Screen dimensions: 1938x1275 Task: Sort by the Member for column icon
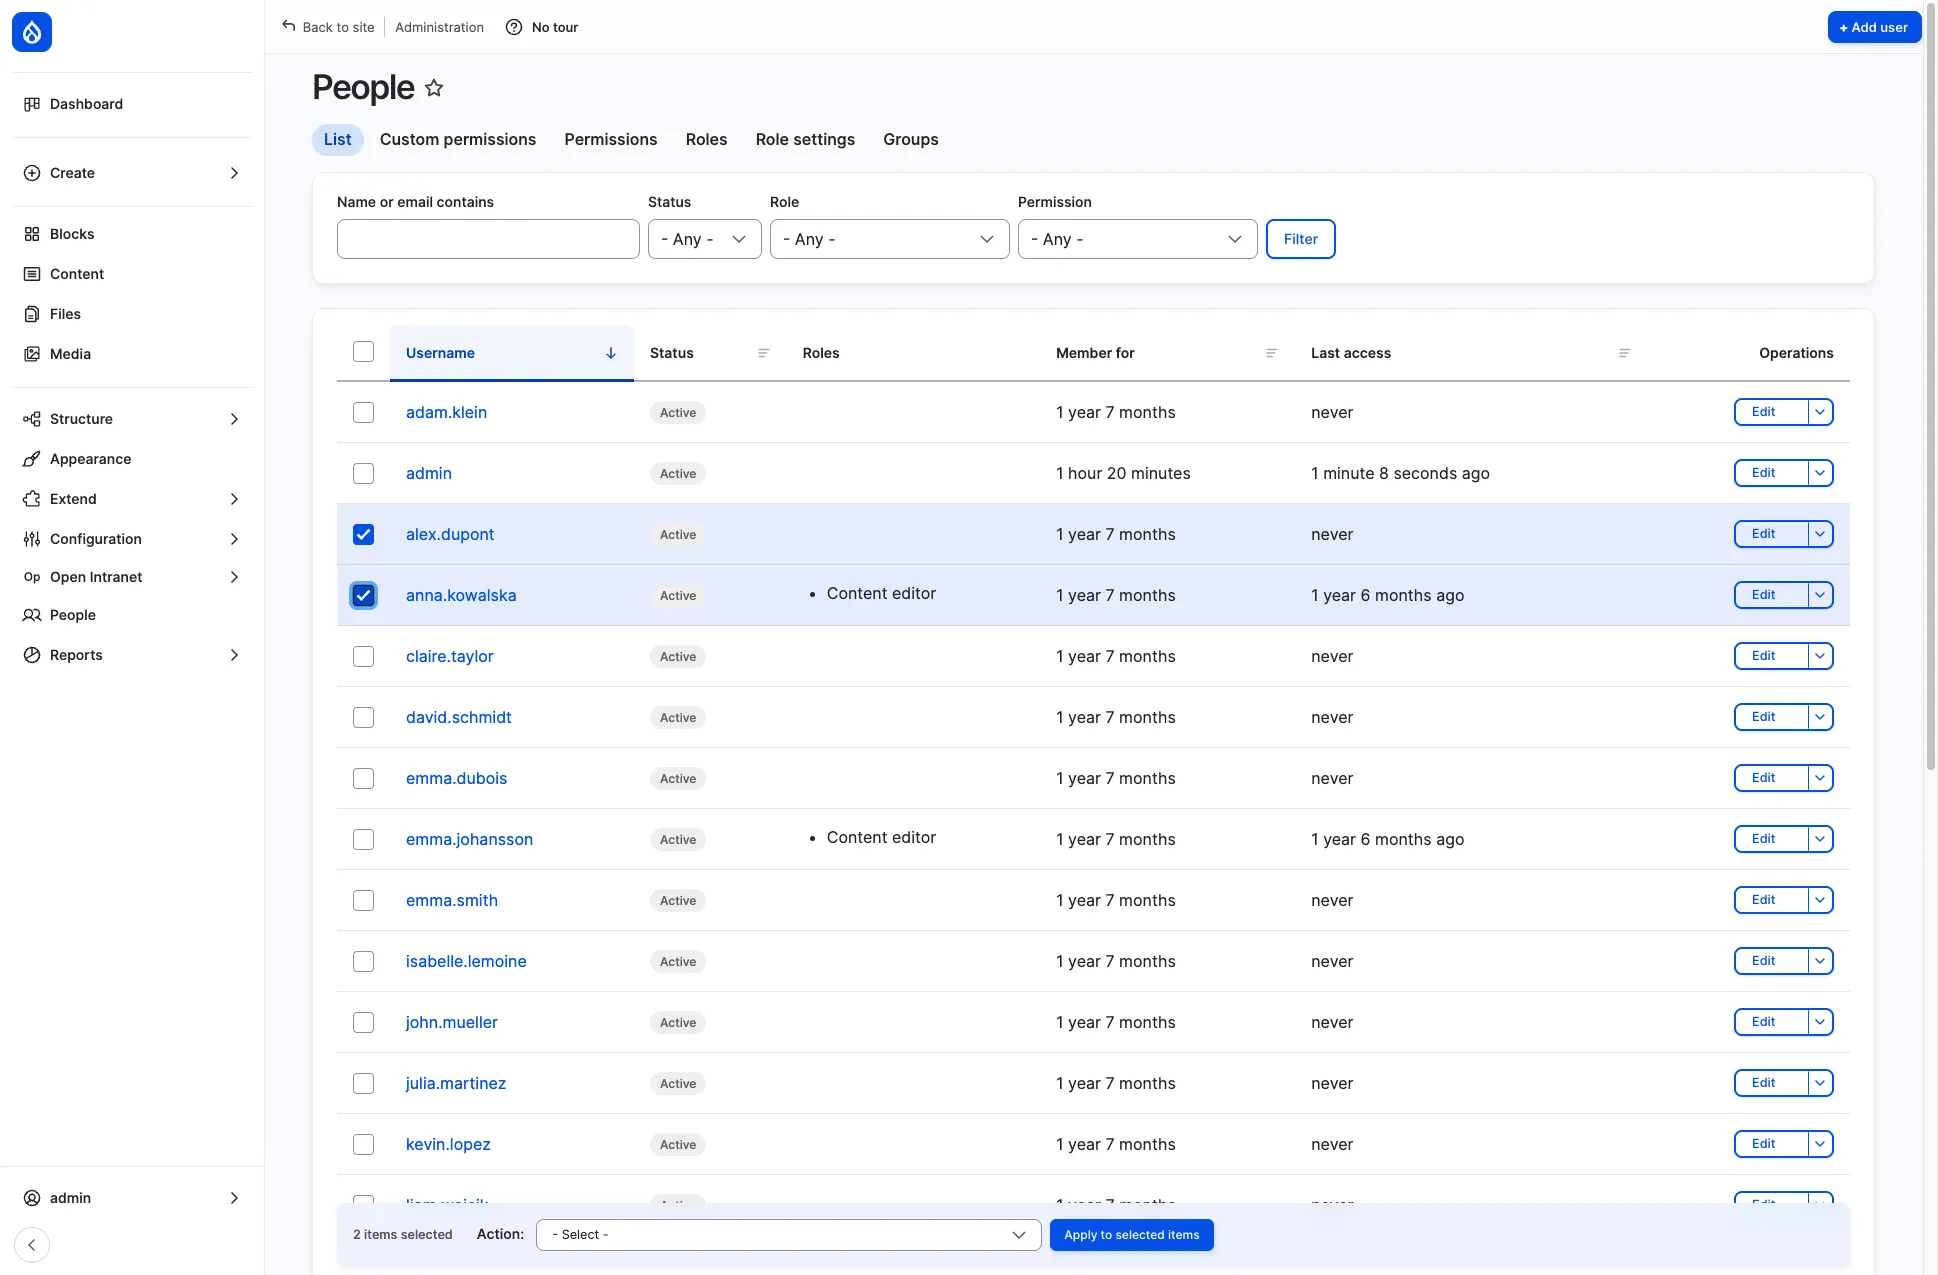[1271, 353]
